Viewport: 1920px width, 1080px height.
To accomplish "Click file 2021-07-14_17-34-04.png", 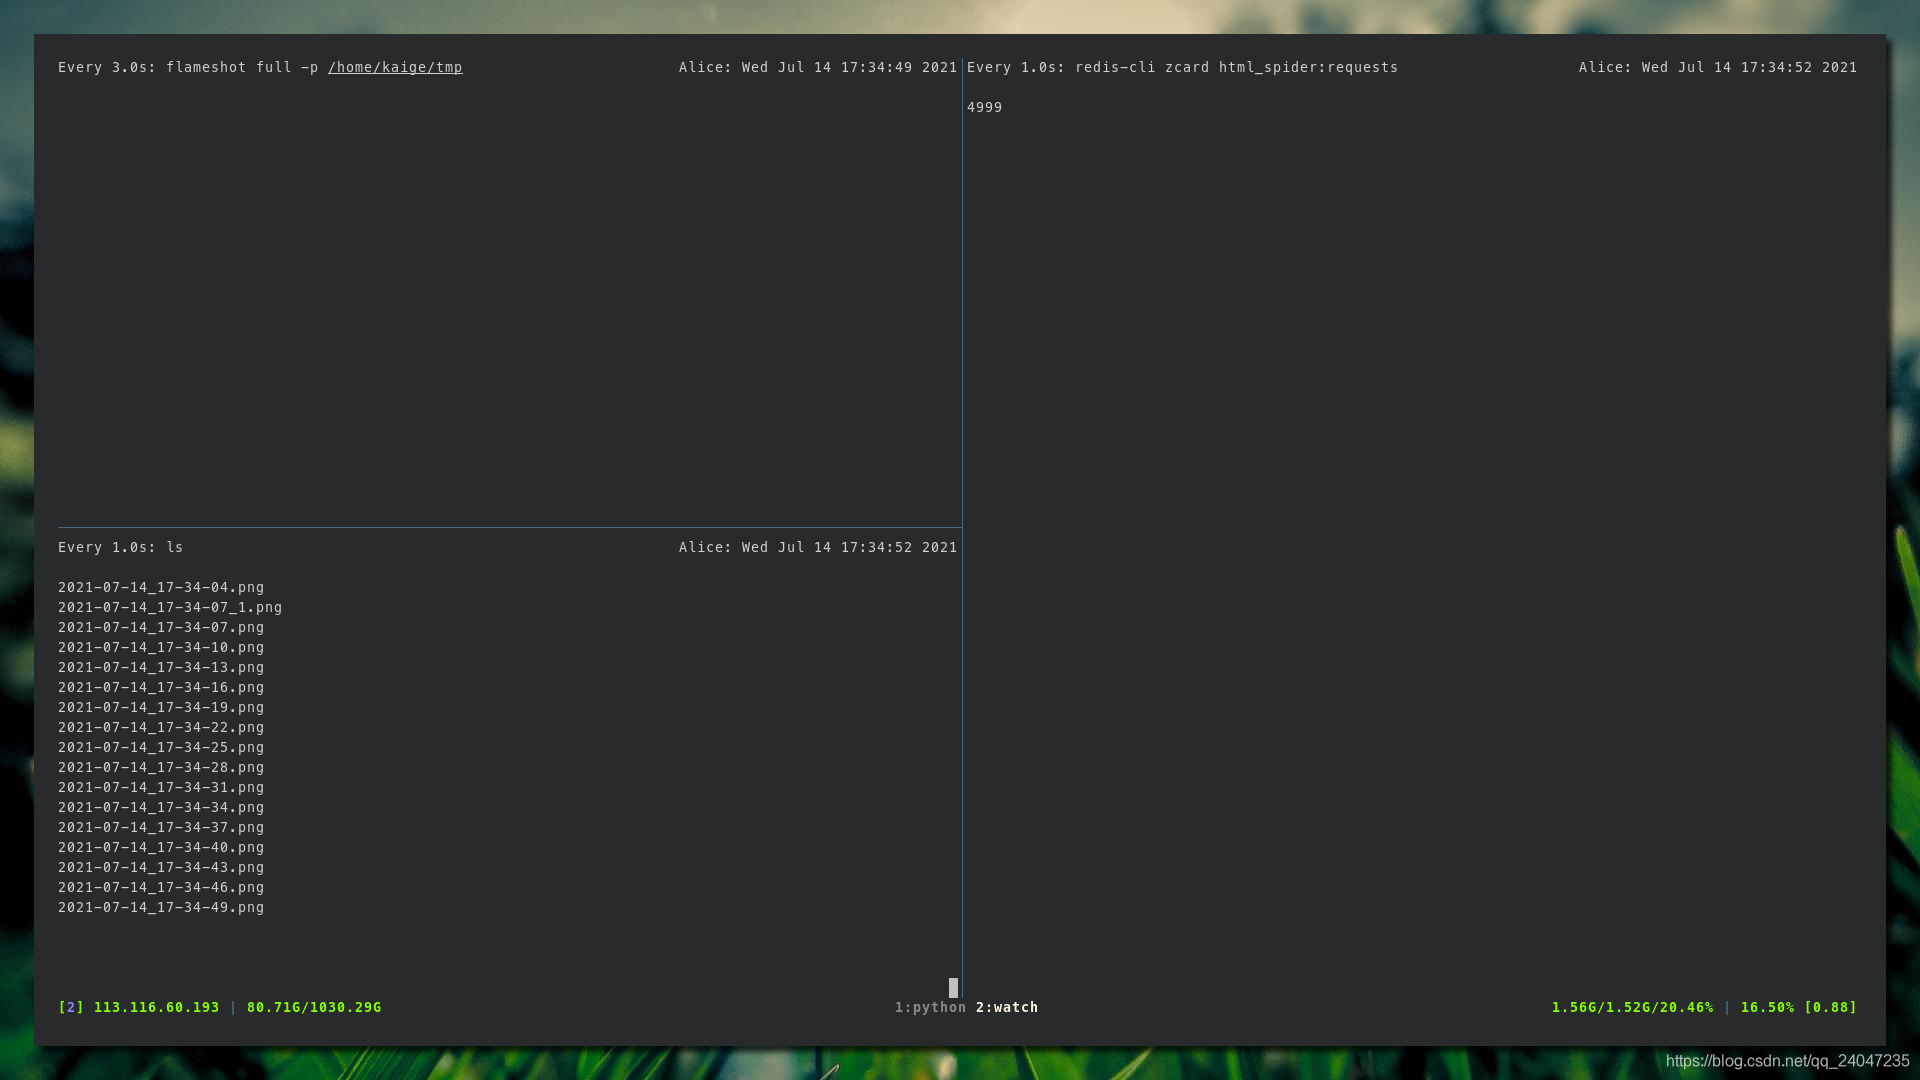I will 161,587.
